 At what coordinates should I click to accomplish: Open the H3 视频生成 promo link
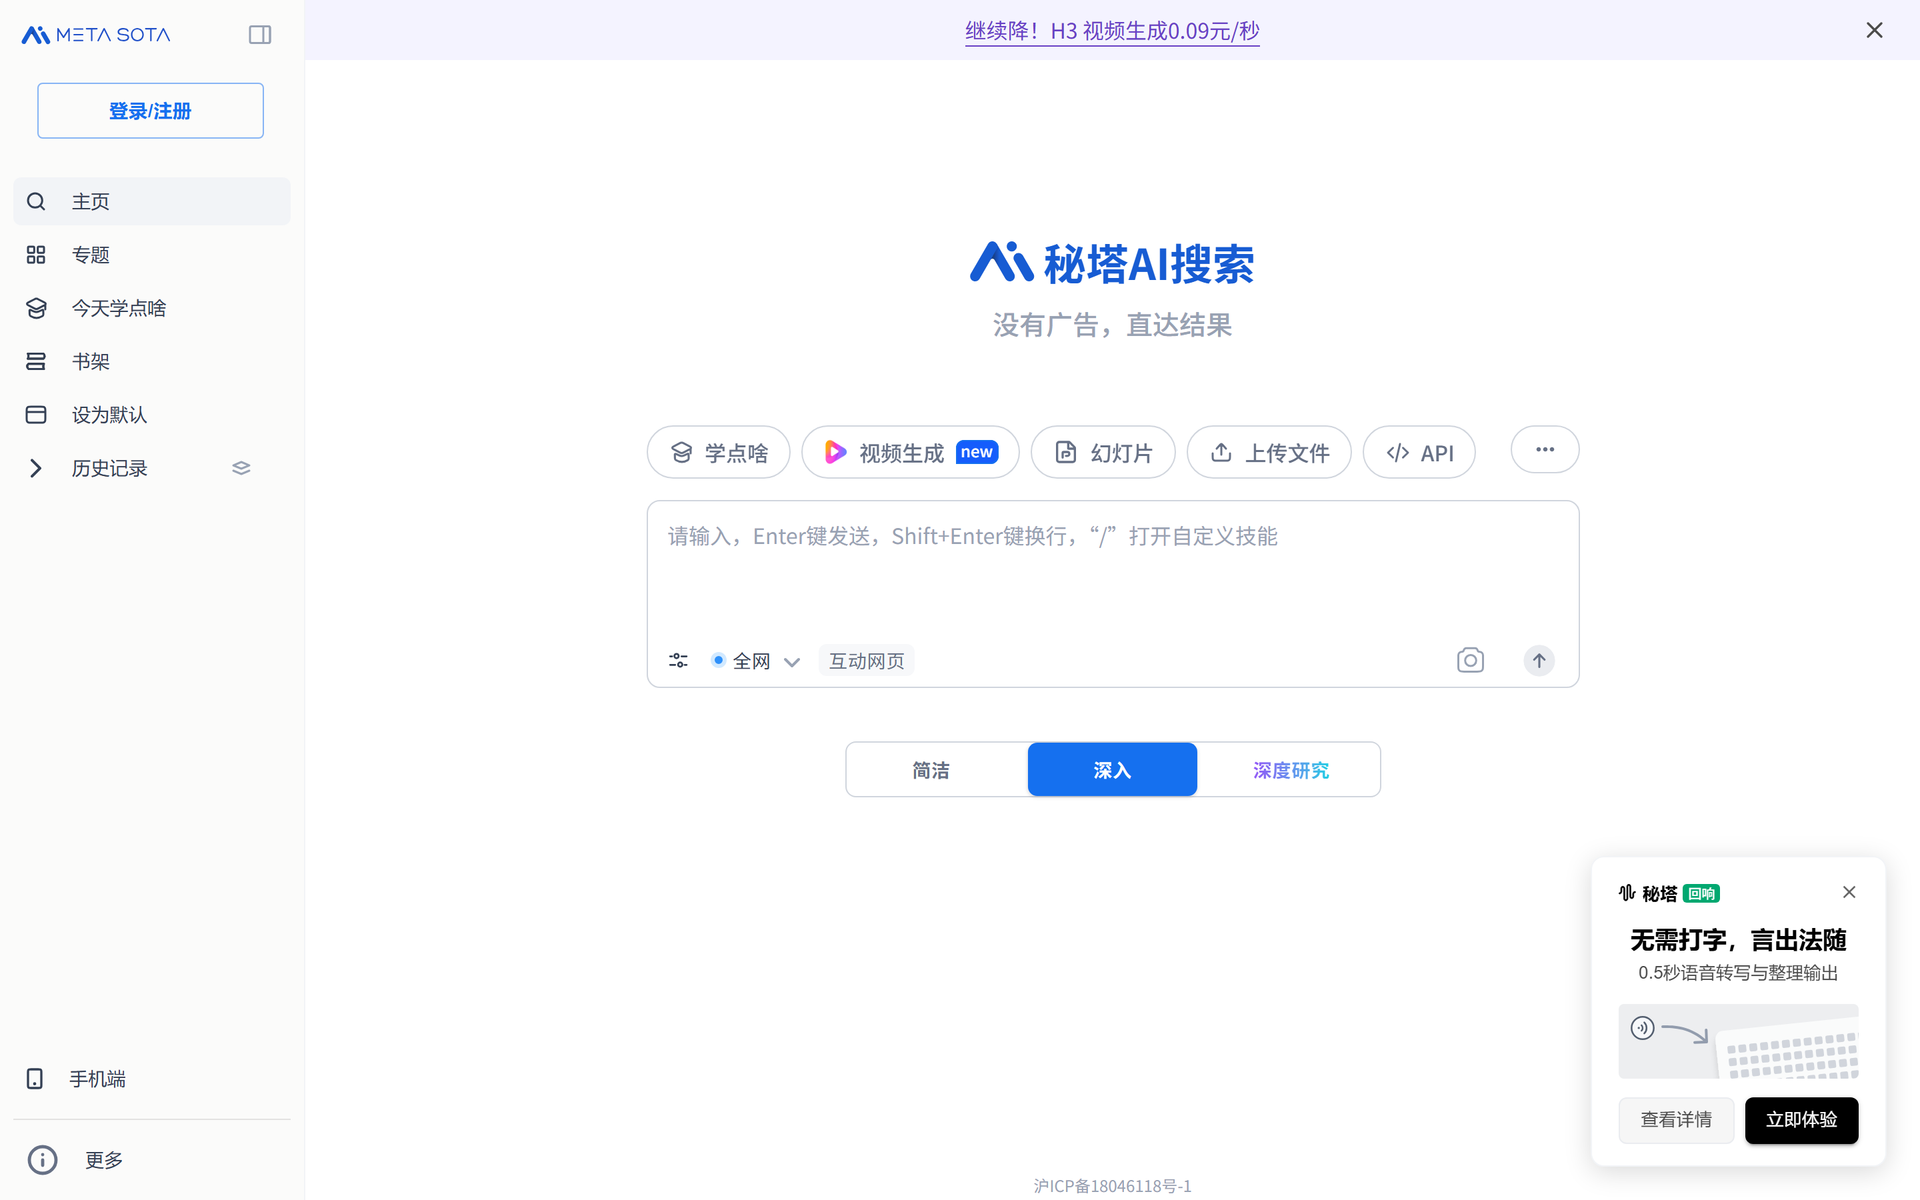point(1112,31)
